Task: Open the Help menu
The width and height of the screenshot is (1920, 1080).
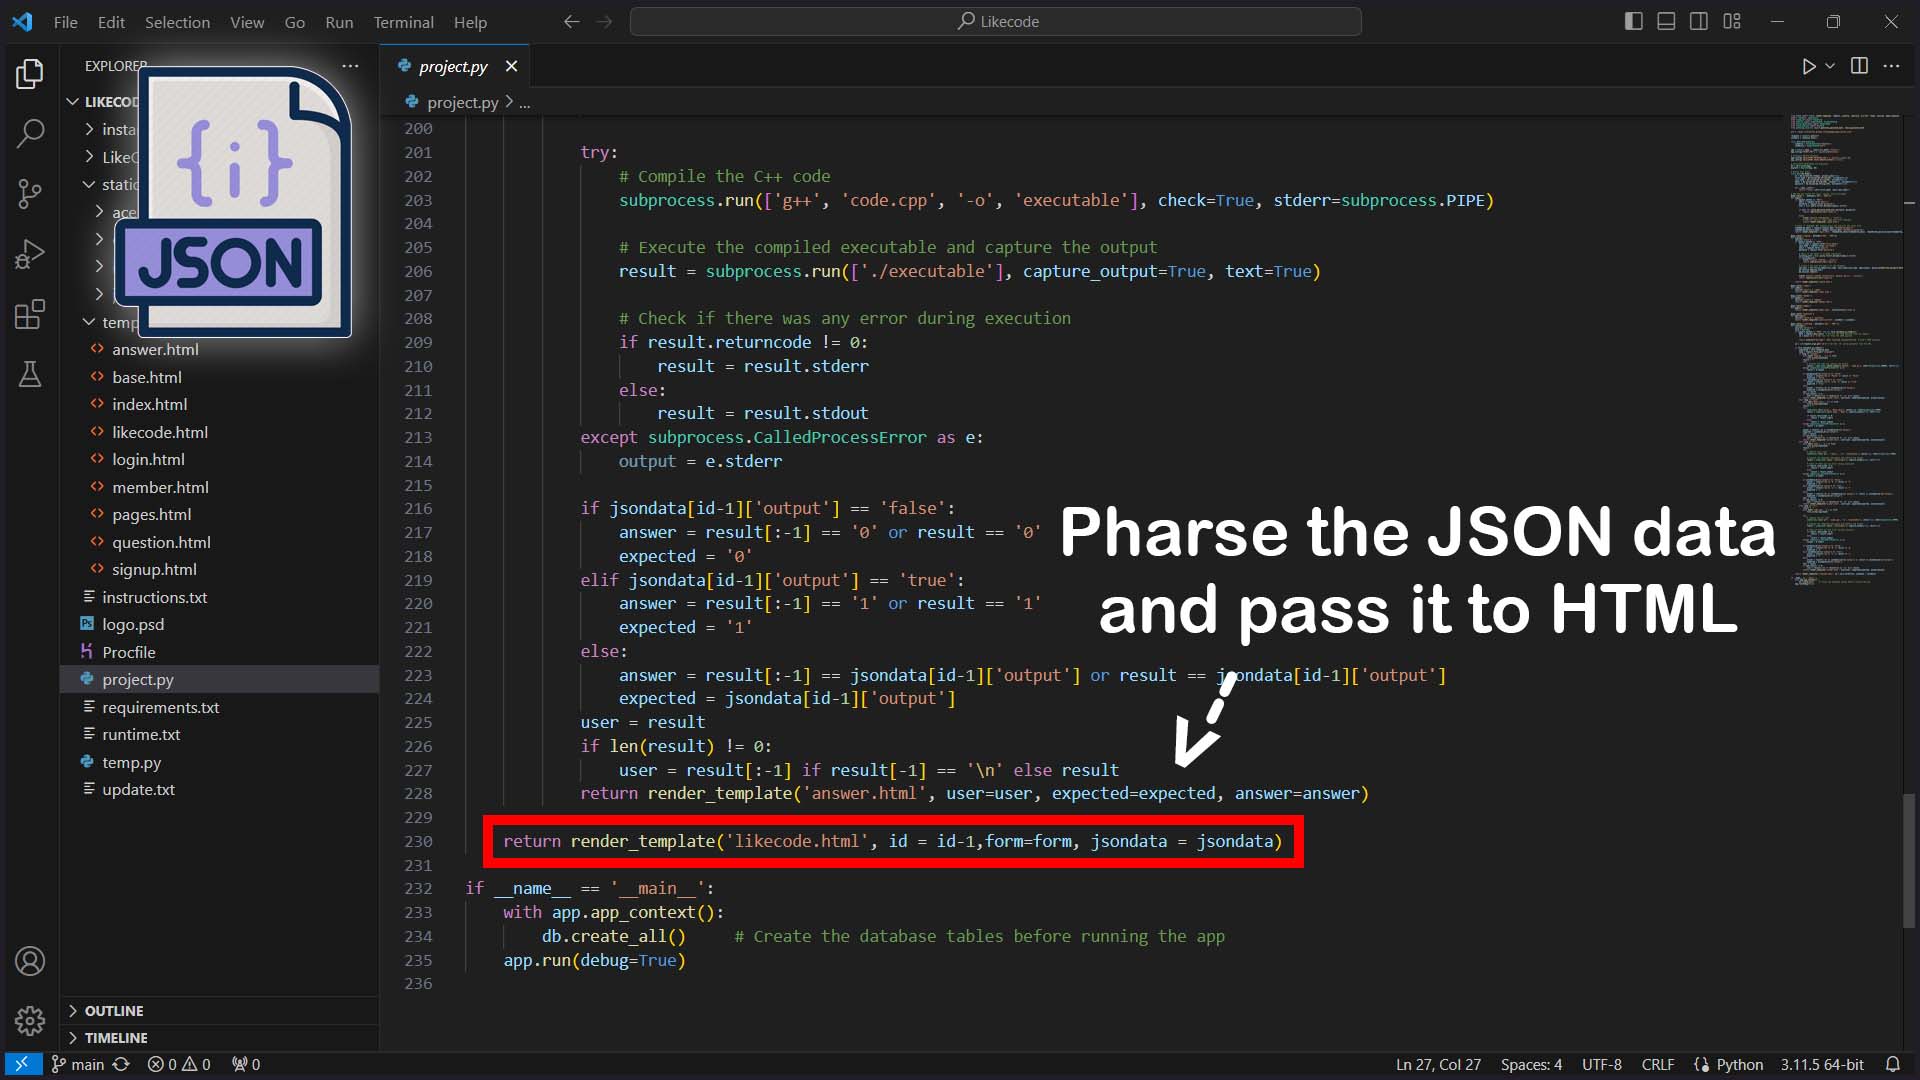Action: [x=470, y=22]
